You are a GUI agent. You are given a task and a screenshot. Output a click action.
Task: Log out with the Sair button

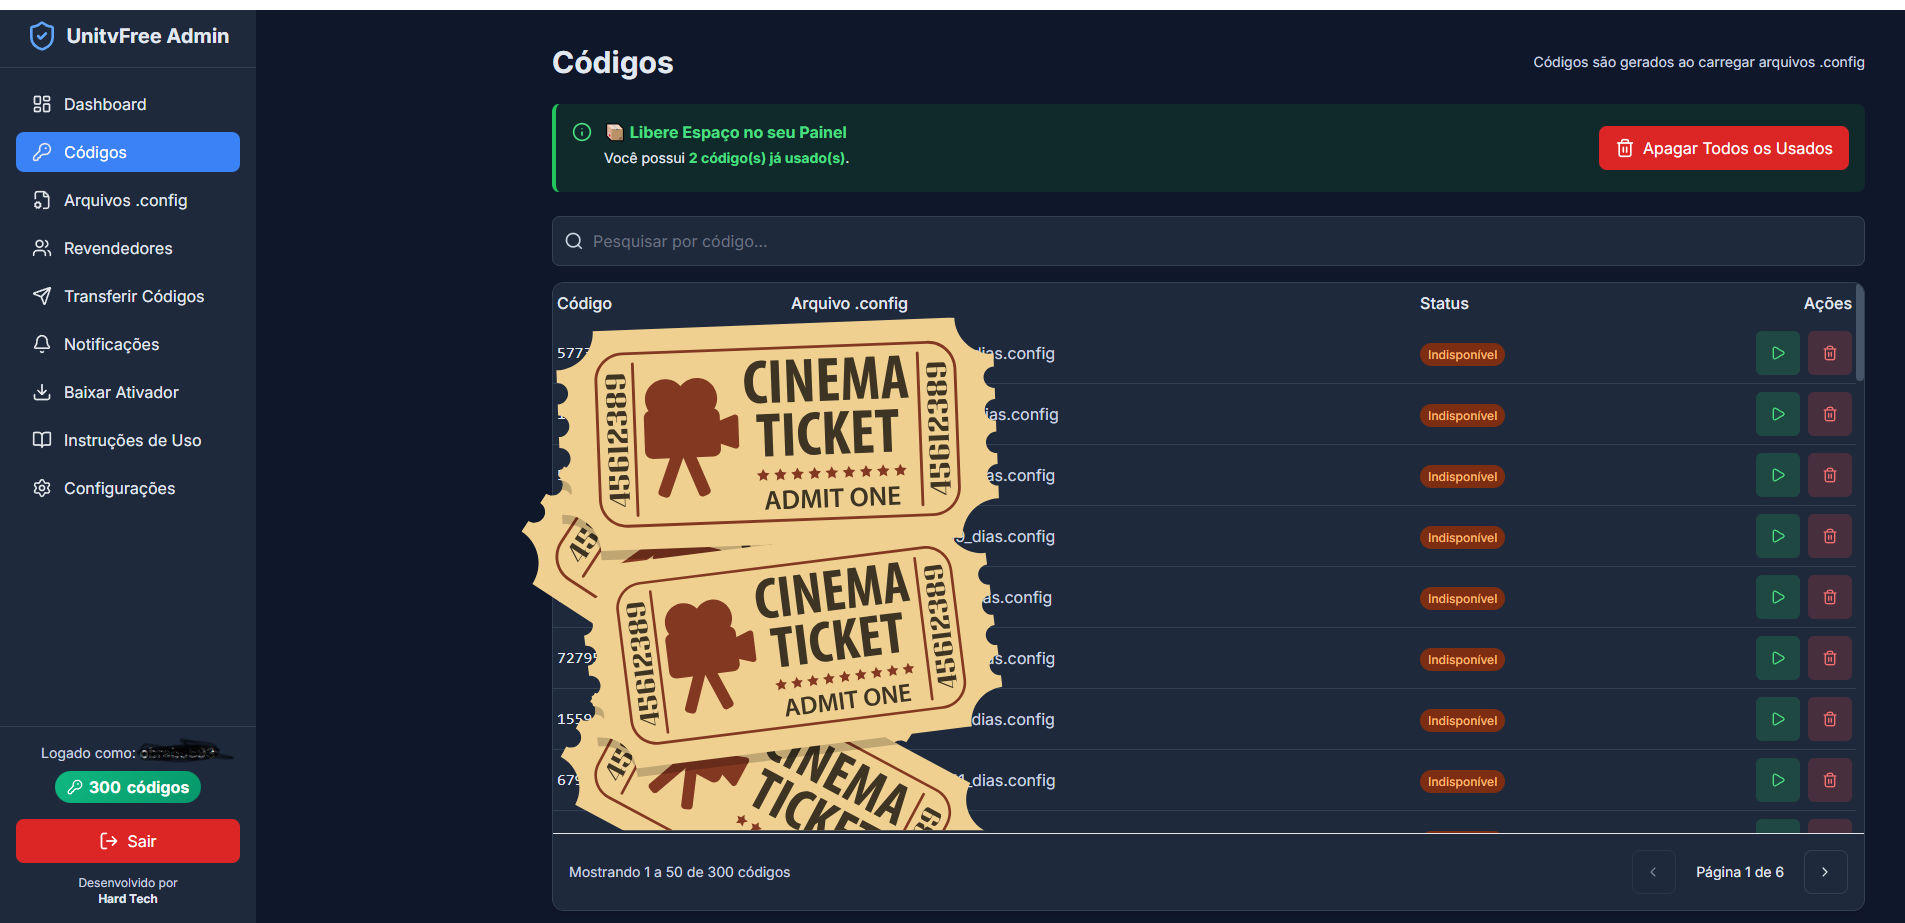click(x=128, y=841)
